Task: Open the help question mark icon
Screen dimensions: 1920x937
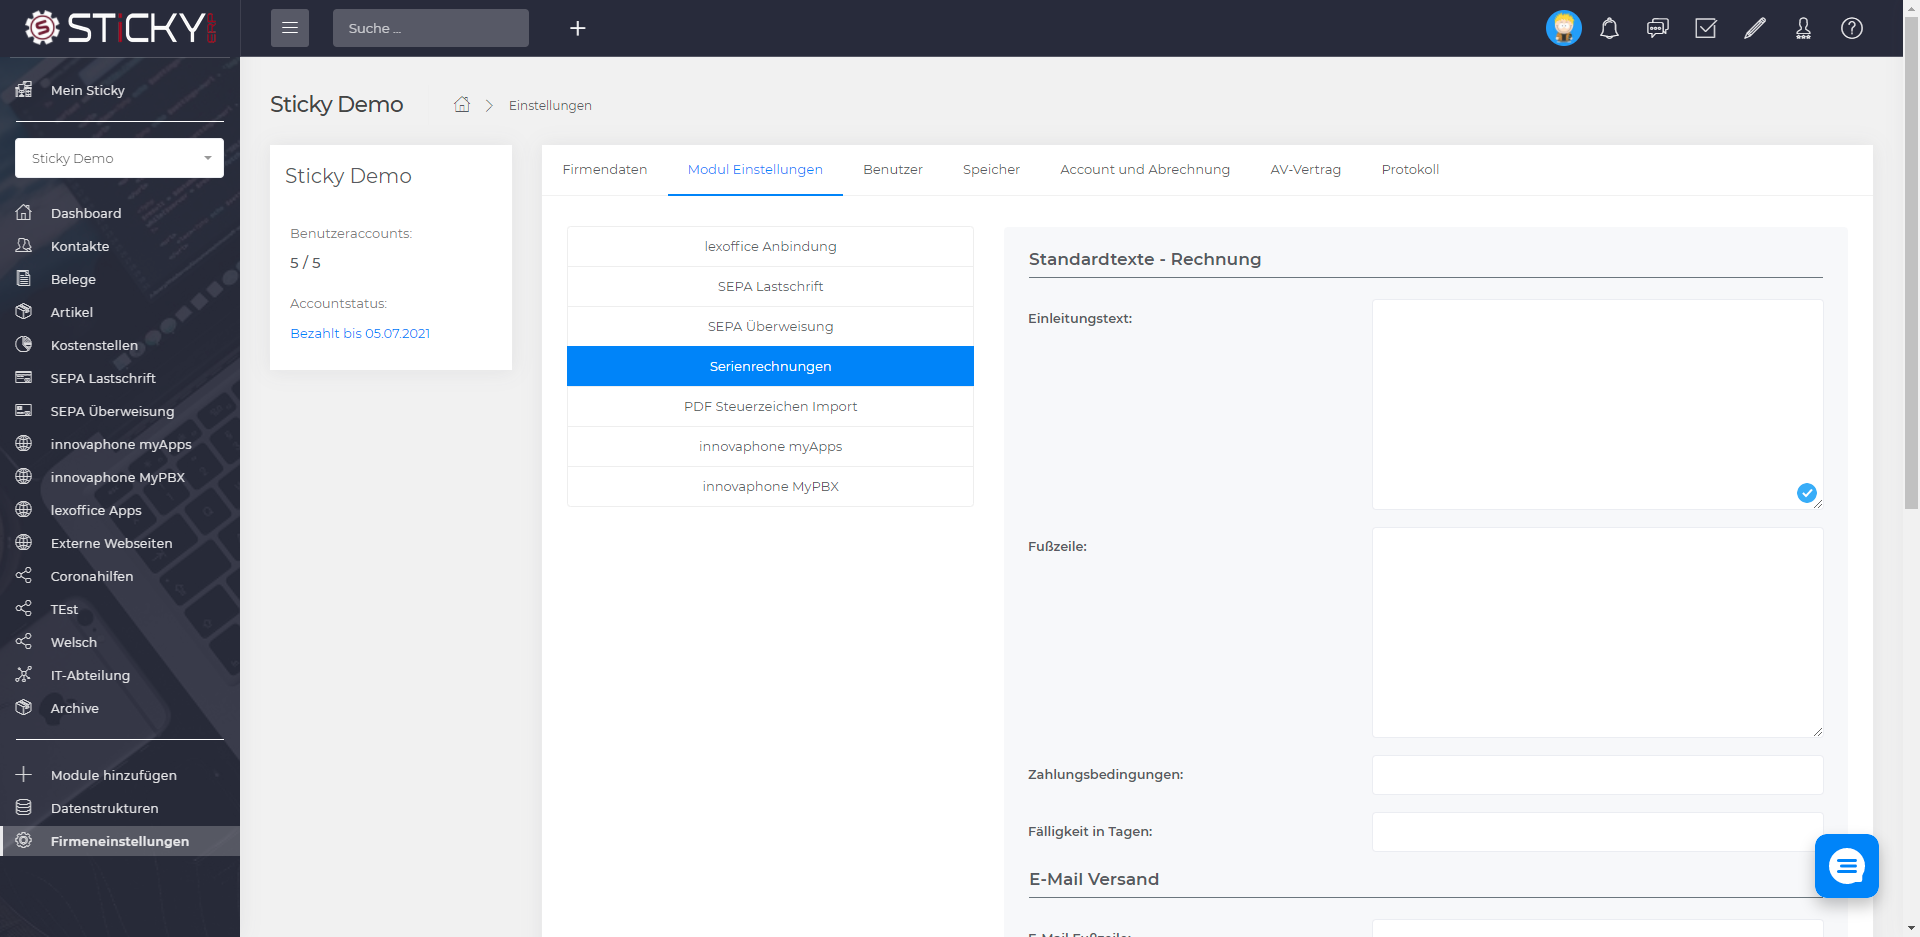Action: [1852, 28]
